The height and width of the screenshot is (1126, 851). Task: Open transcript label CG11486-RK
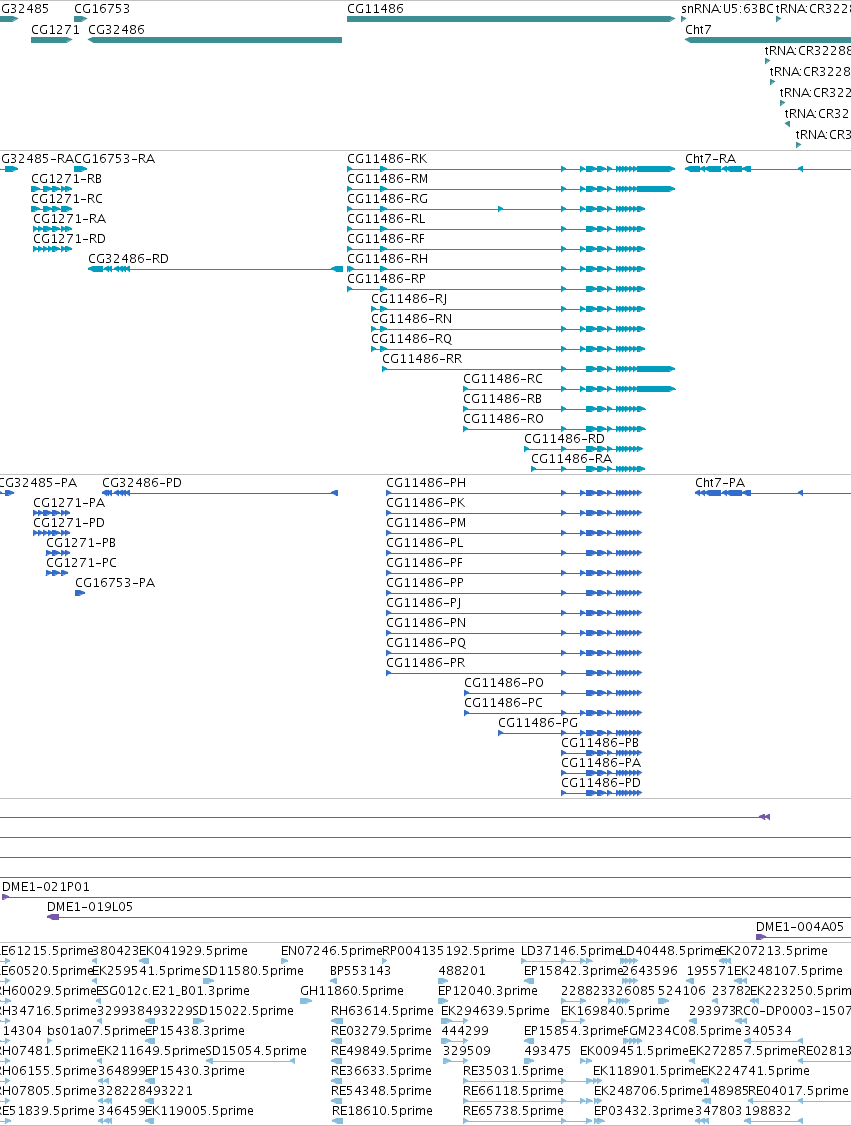click(387, 159)
